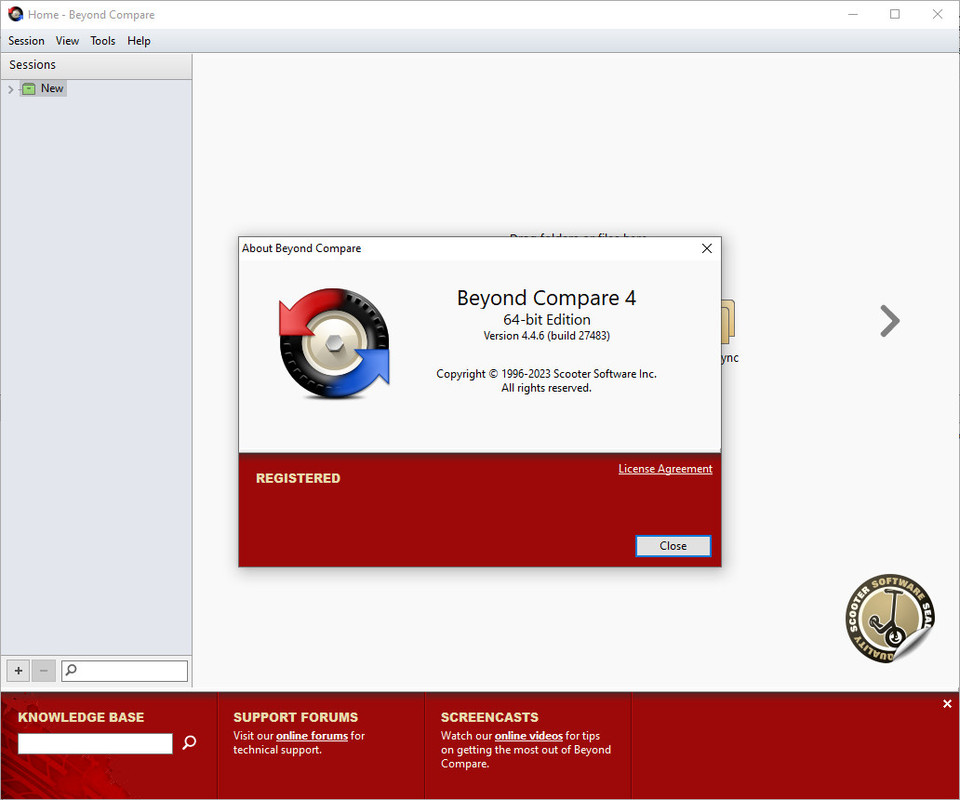This screenshot has height=800, width=960.
Task: Focus the sessions search field
Action: (x=124, y=671)
